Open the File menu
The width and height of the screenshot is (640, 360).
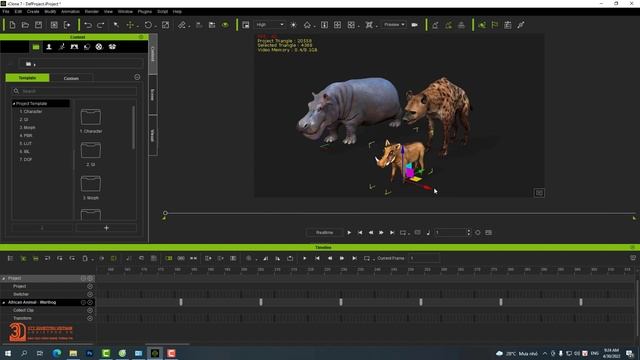point(6,11)
